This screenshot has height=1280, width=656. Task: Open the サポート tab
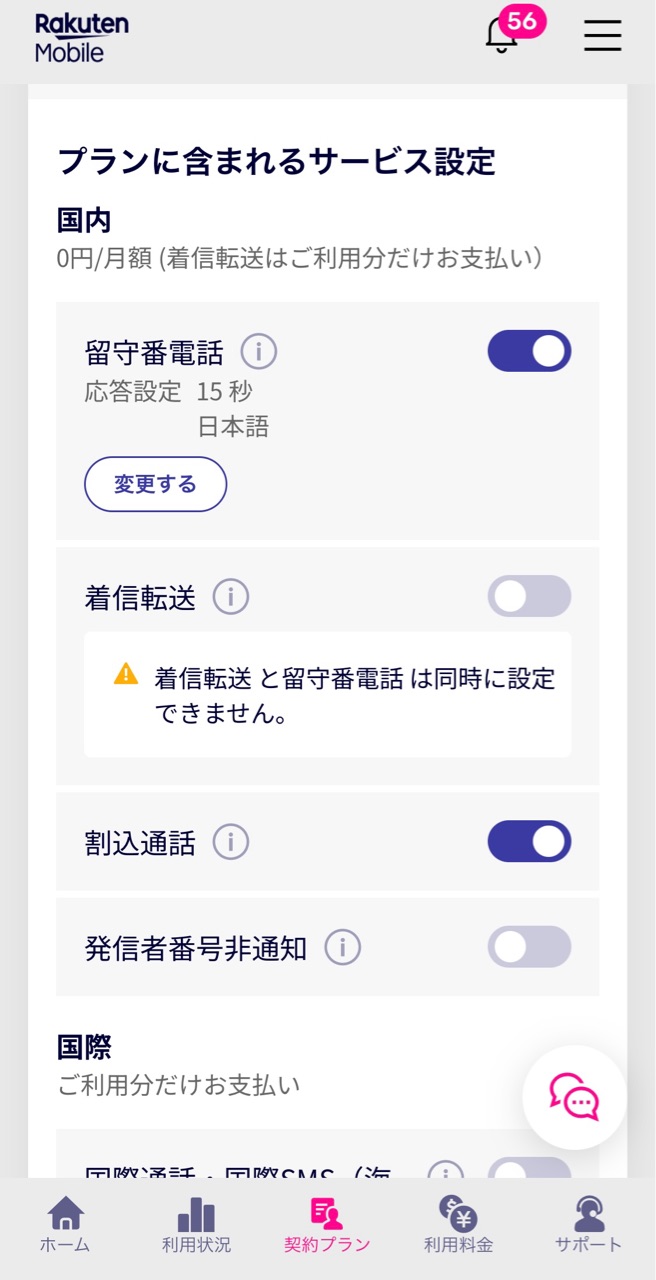pos(589,1226)
